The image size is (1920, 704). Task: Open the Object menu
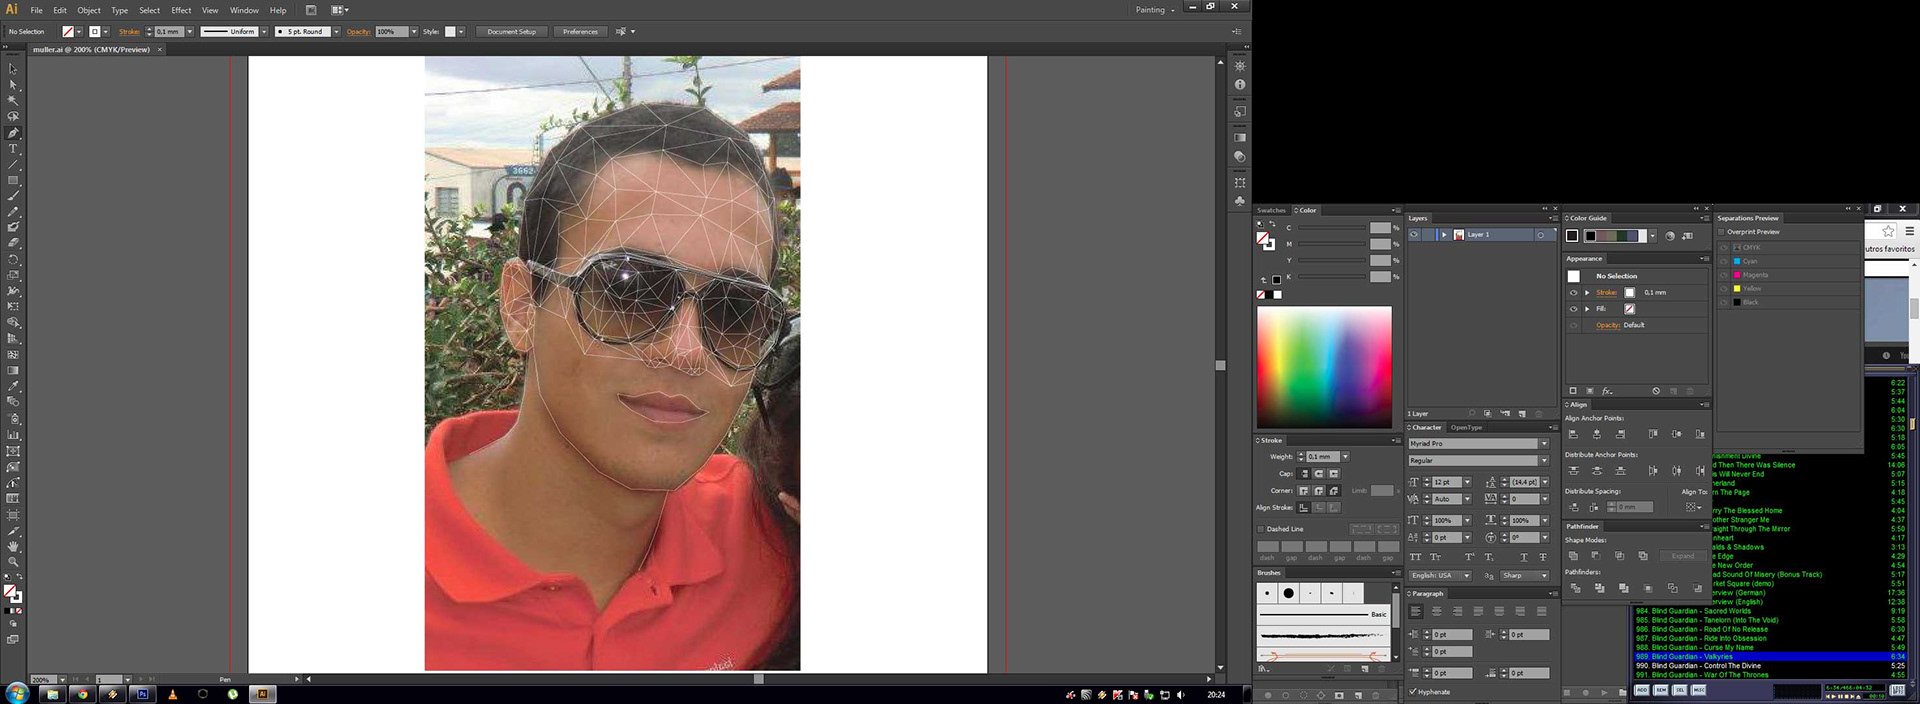[89, 10]
